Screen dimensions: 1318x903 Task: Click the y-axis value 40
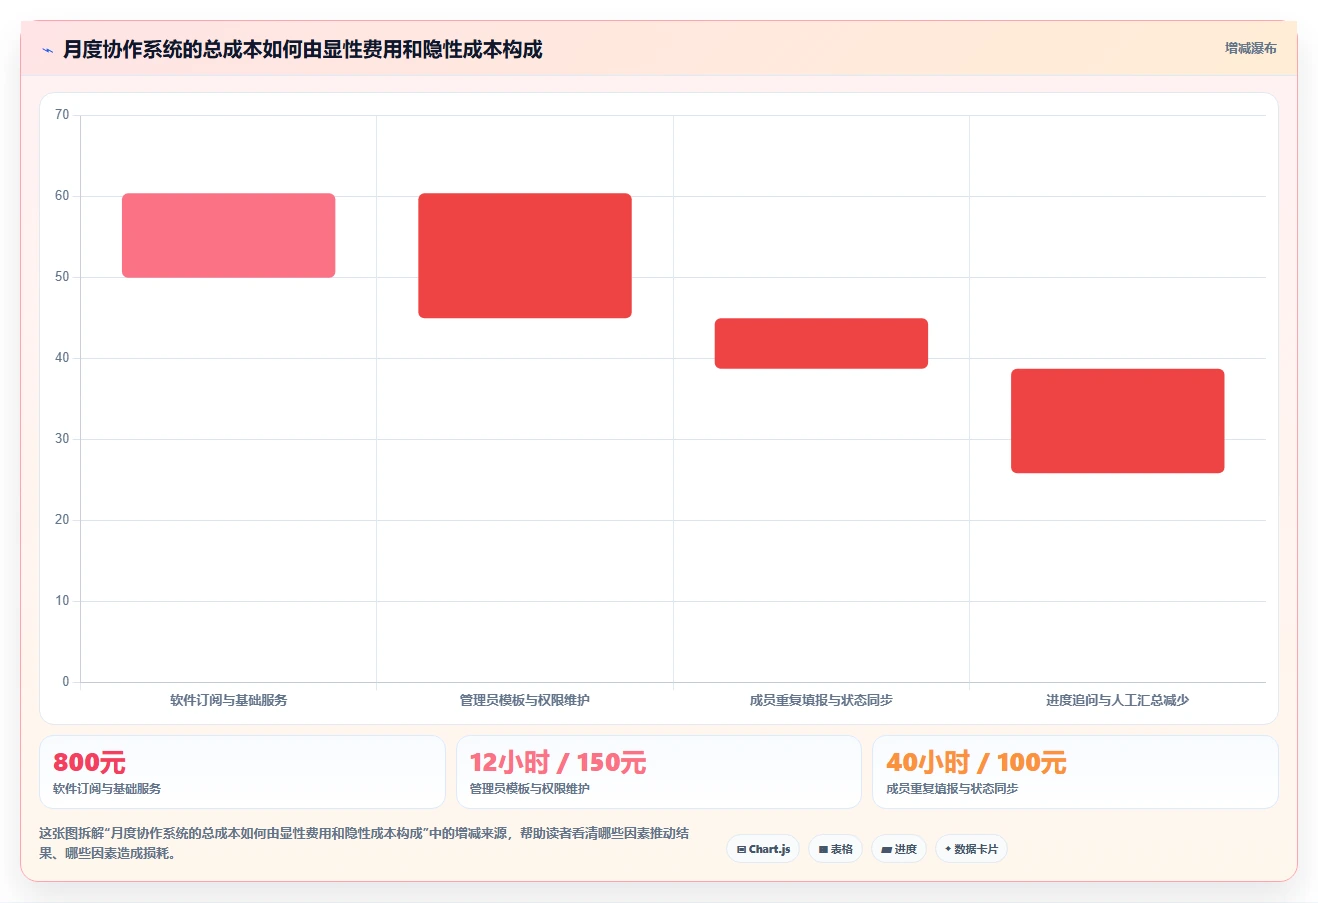coord(62,358)
